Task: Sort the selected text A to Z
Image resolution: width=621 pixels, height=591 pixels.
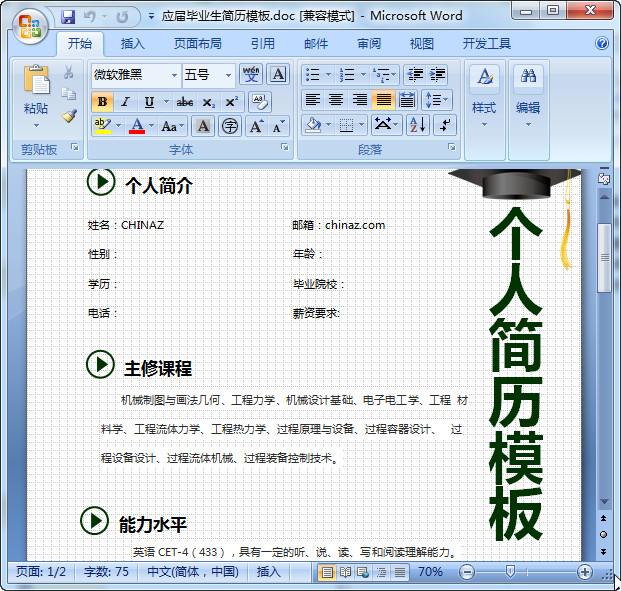Action: point(418,125)
